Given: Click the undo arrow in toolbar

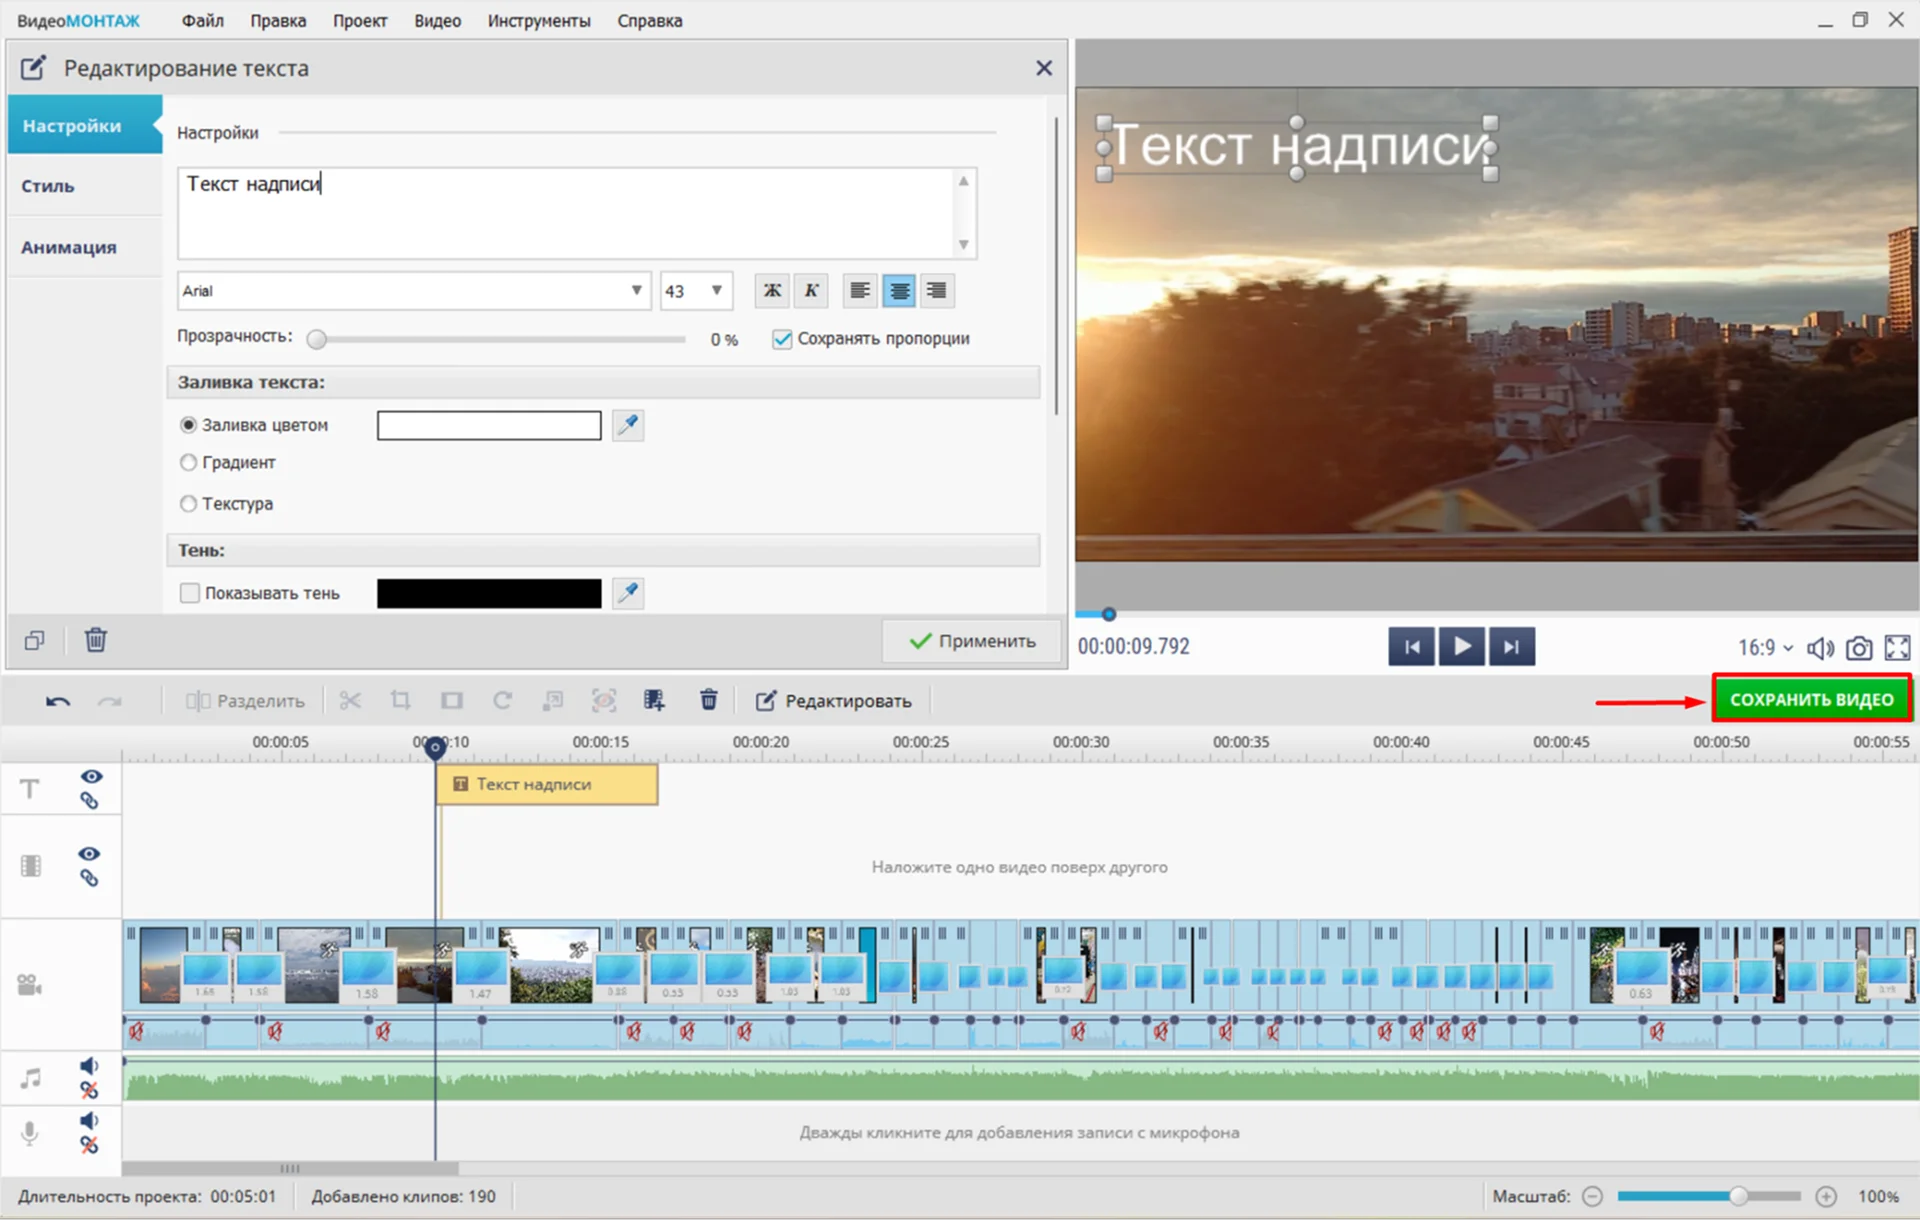Looking at the screenshot, I should click(57, 701).
